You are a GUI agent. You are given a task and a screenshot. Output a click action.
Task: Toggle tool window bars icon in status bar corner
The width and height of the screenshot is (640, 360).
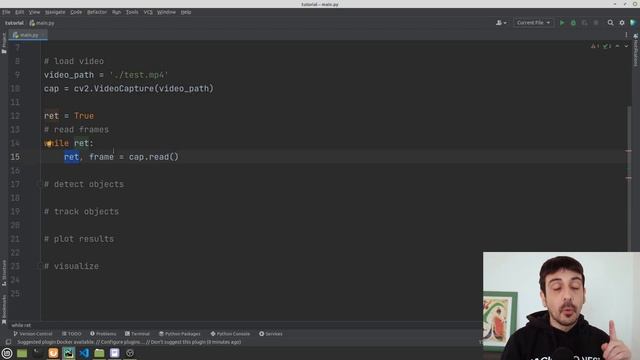8,342
